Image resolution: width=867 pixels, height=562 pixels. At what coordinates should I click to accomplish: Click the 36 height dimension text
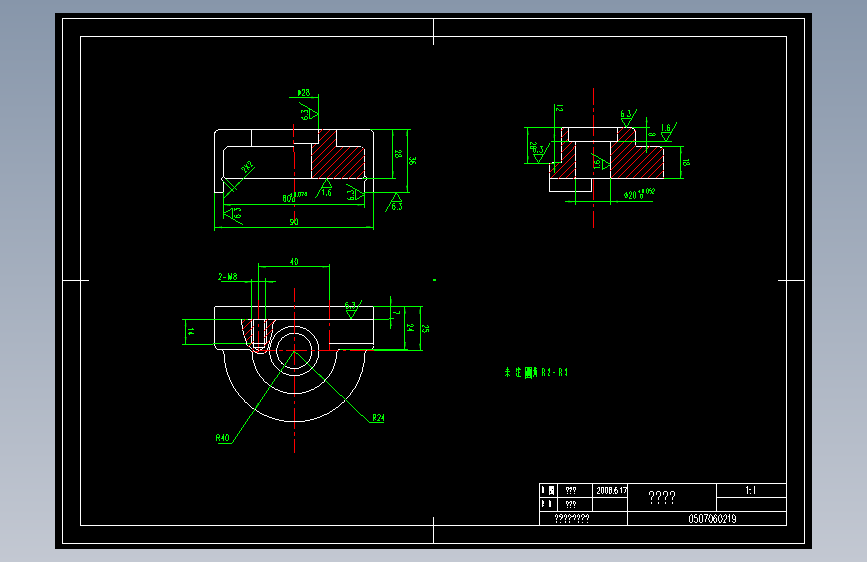[x=412, y=160]
